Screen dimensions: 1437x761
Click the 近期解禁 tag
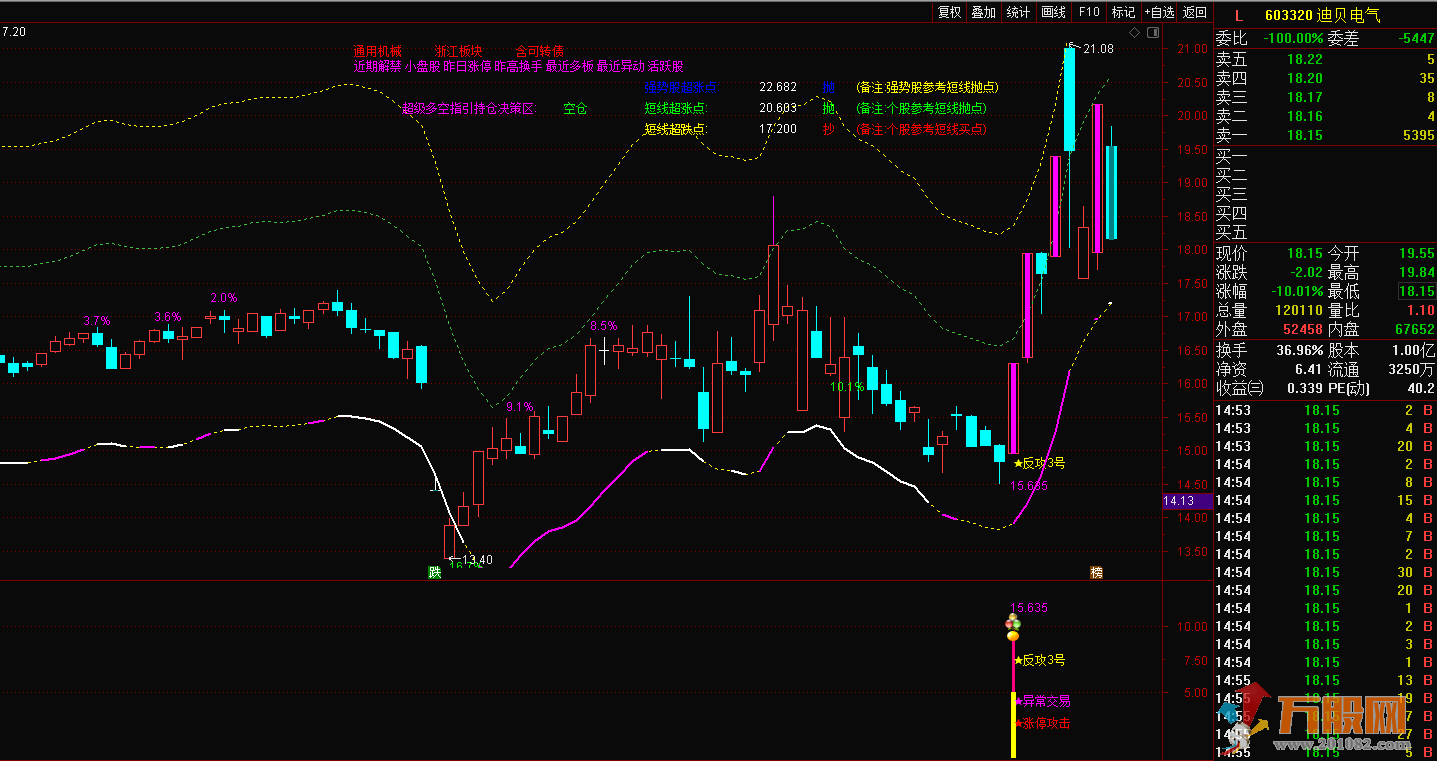377,66
